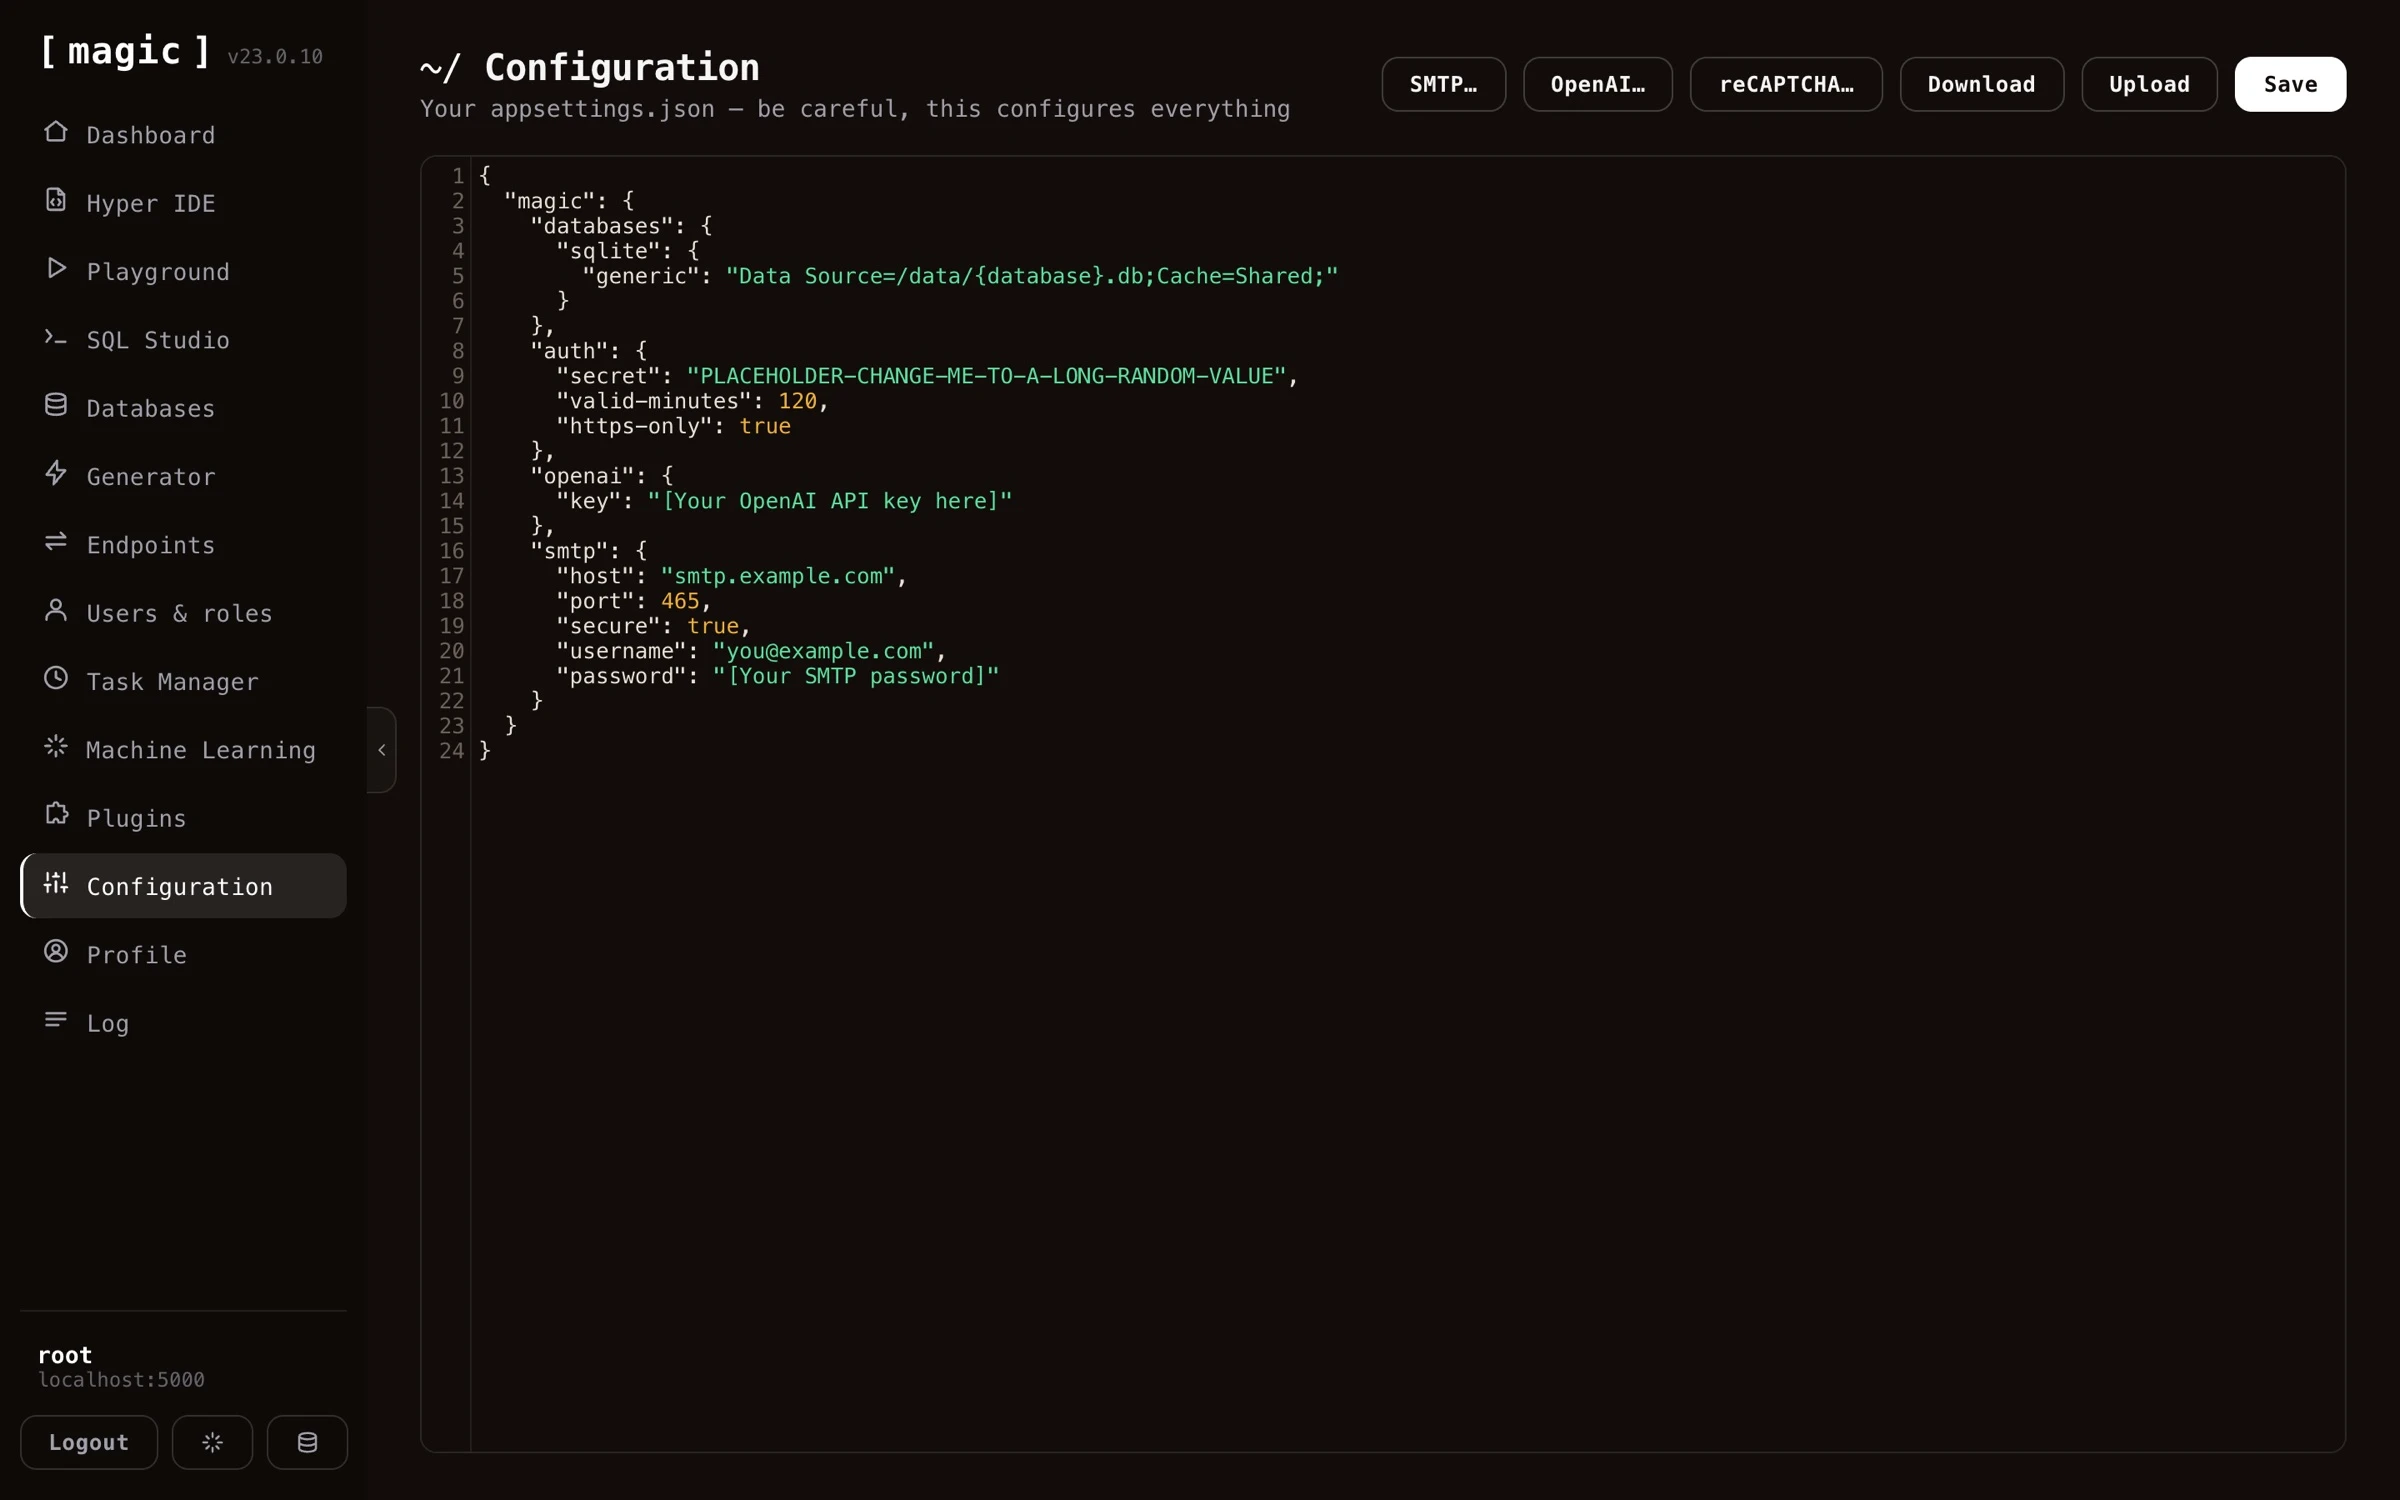Open the Endpoints page

tap(183, 545)
